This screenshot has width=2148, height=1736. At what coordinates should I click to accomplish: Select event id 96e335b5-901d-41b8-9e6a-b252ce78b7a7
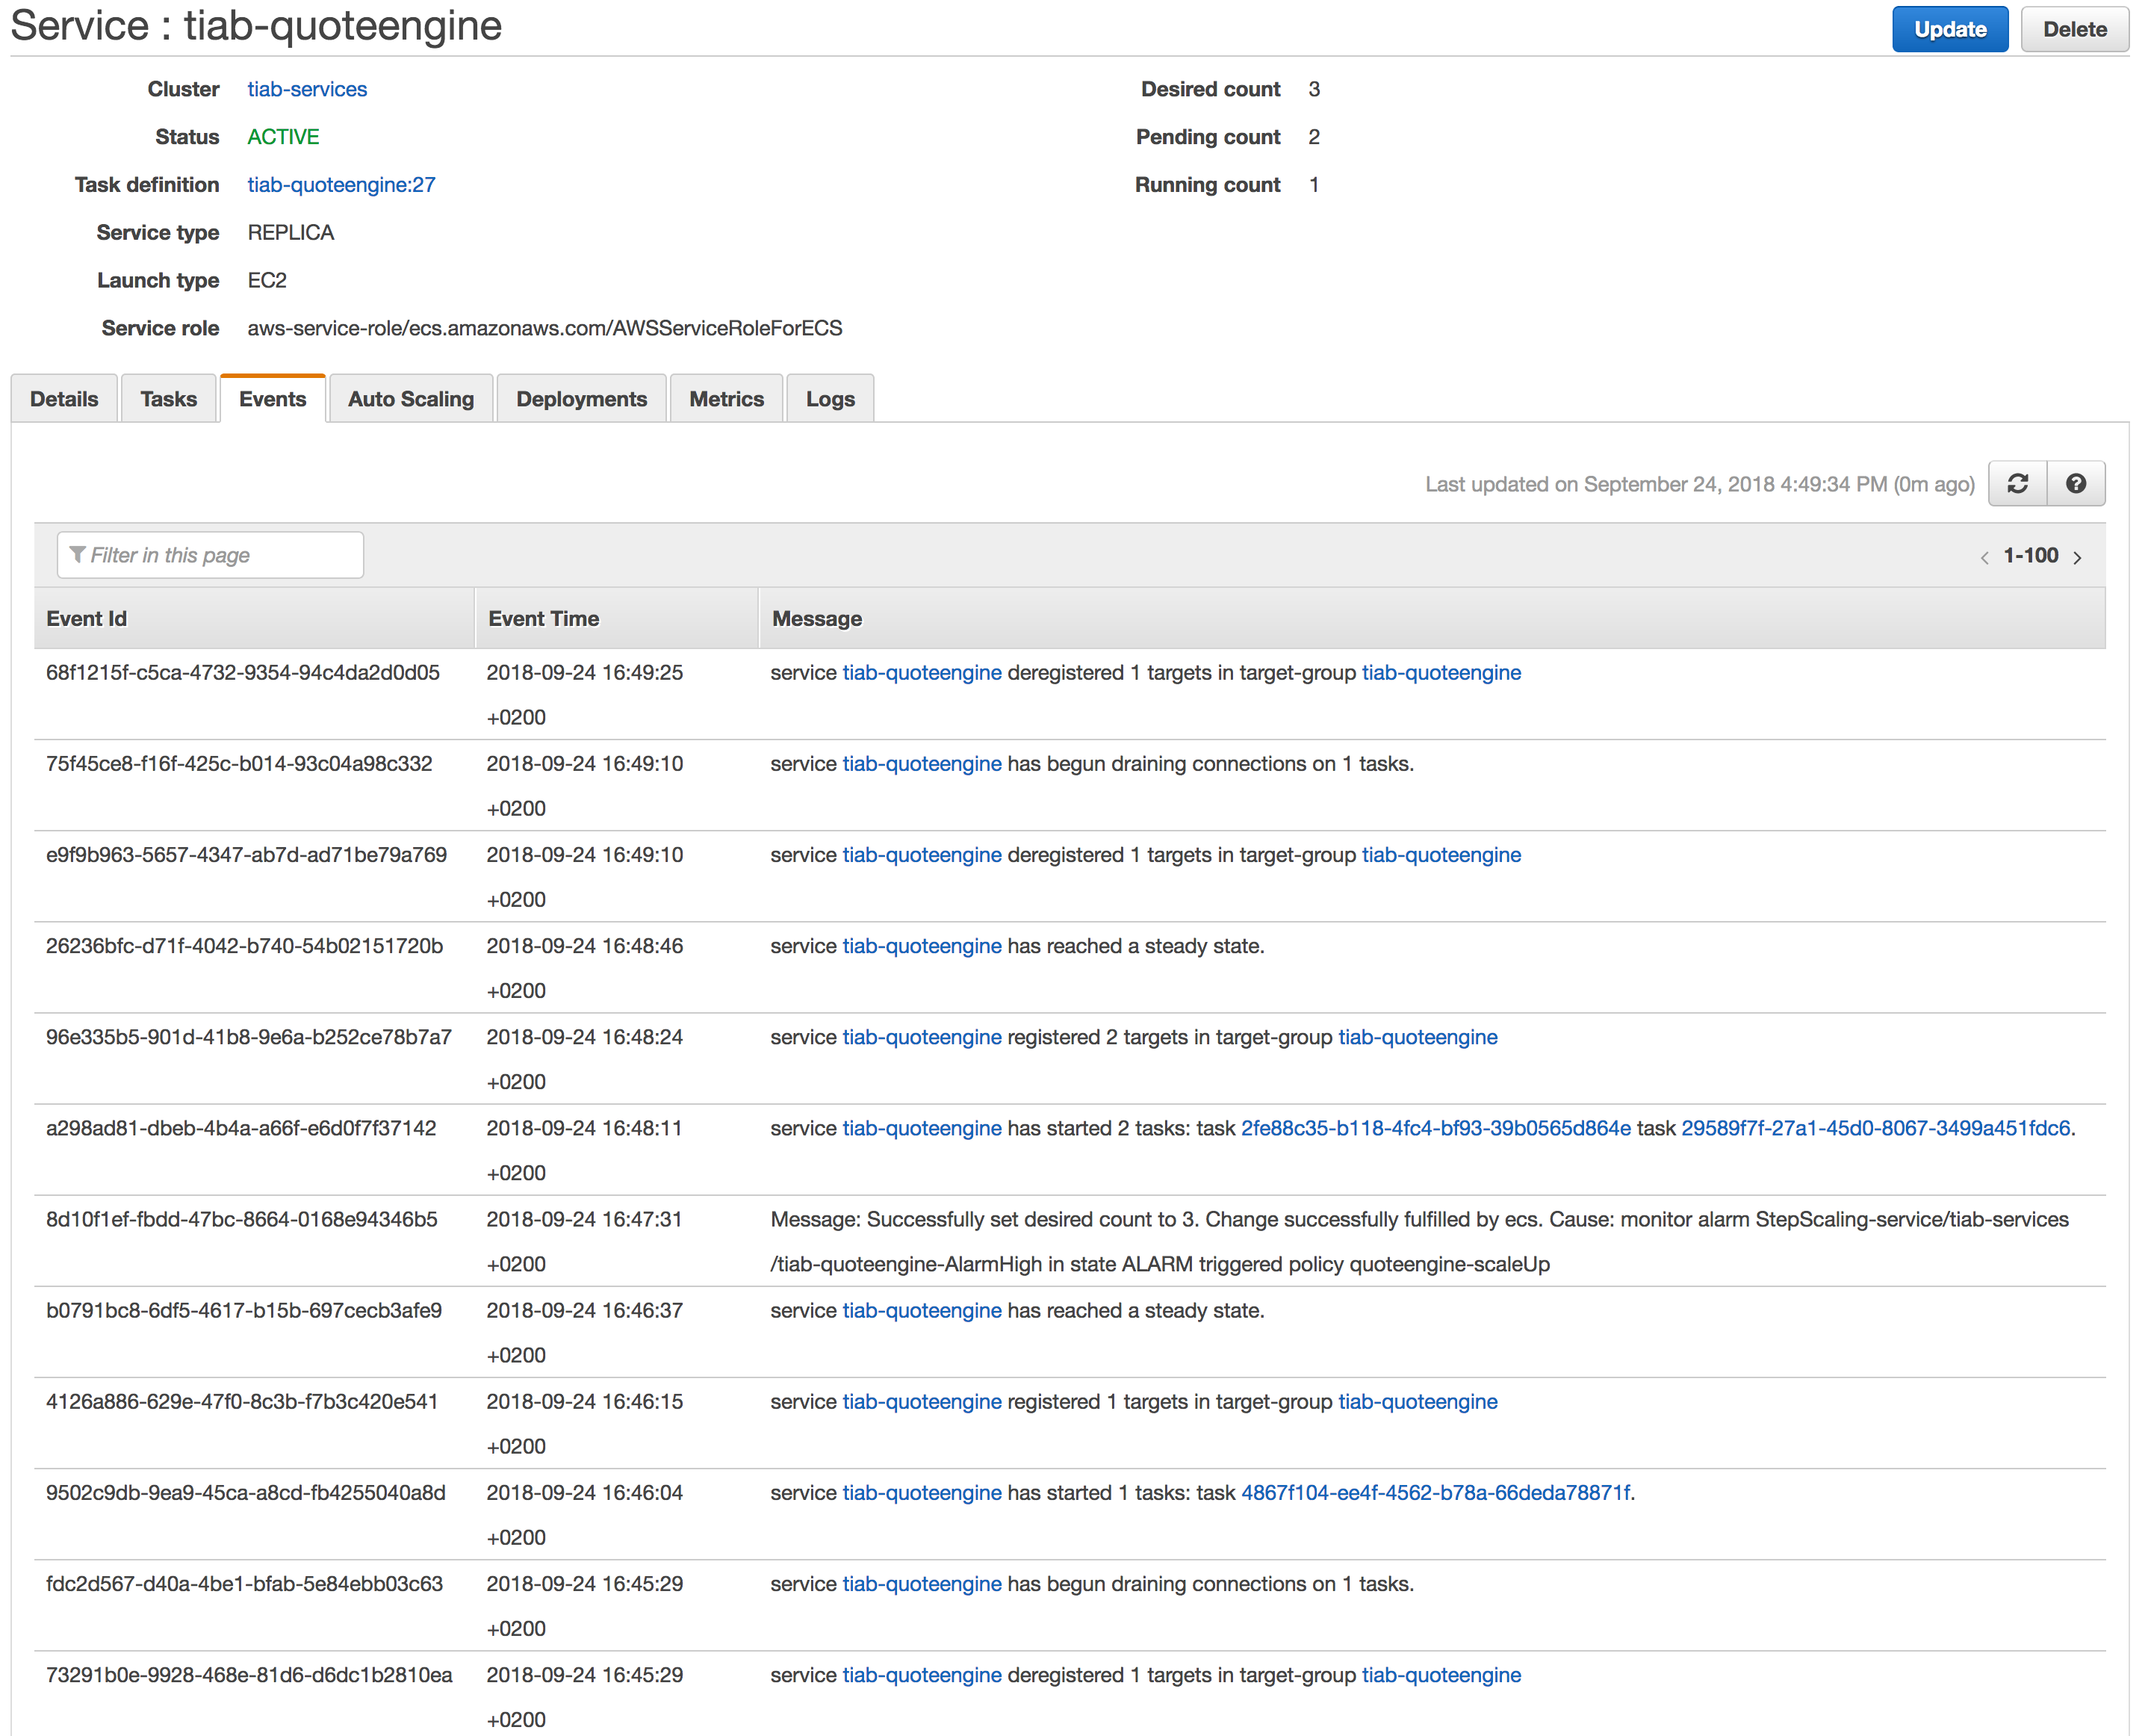click(x=249, y=1037)
